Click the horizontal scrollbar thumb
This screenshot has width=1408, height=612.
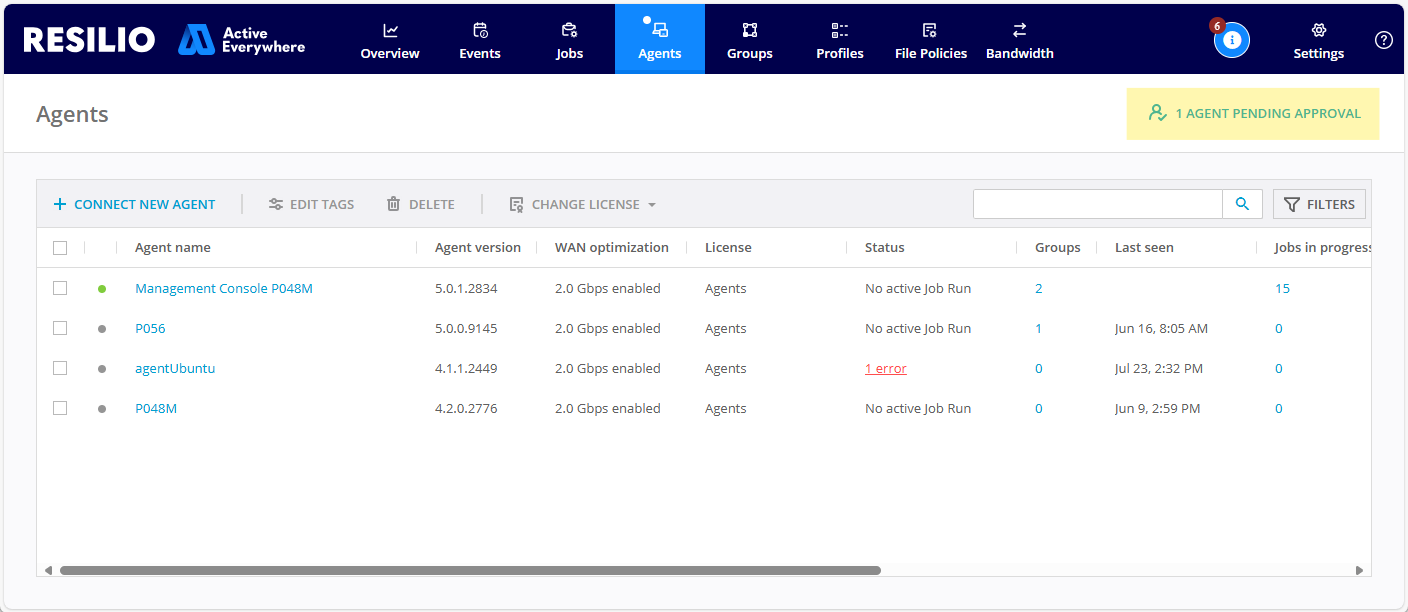click(470, 570)
